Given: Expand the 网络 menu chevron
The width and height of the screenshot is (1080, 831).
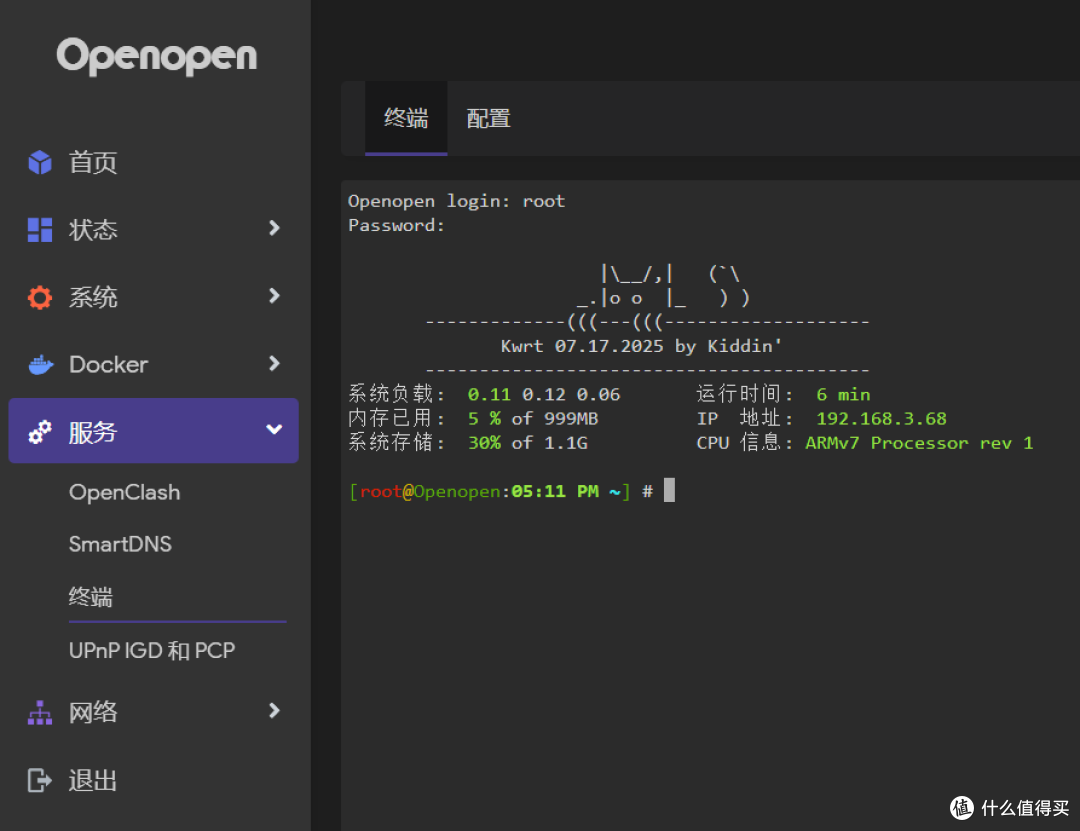Looking at the screenshot, I should (x=274, y=711).
